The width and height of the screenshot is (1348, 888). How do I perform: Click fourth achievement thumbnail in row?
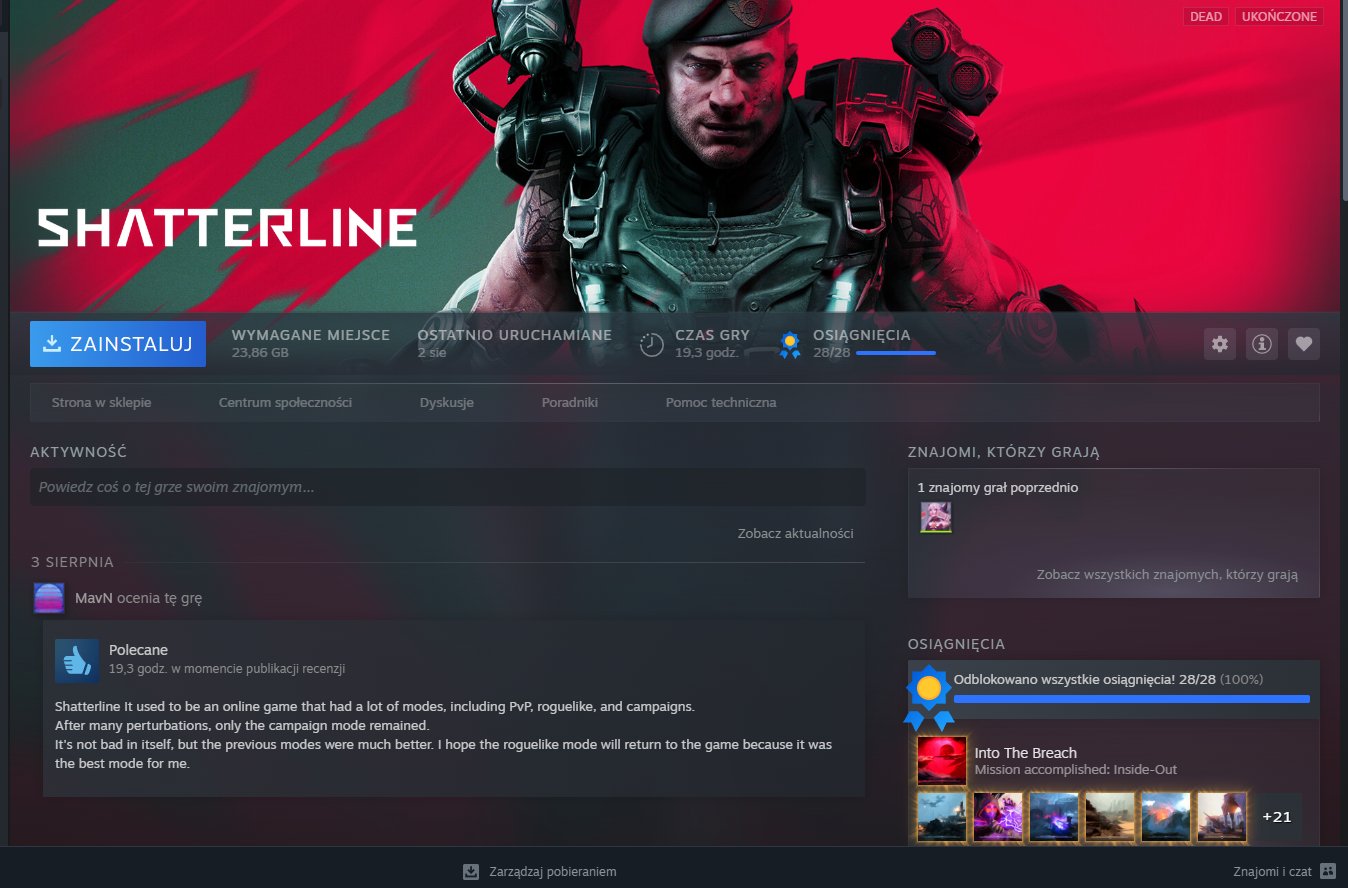[x=1110, y=816]
